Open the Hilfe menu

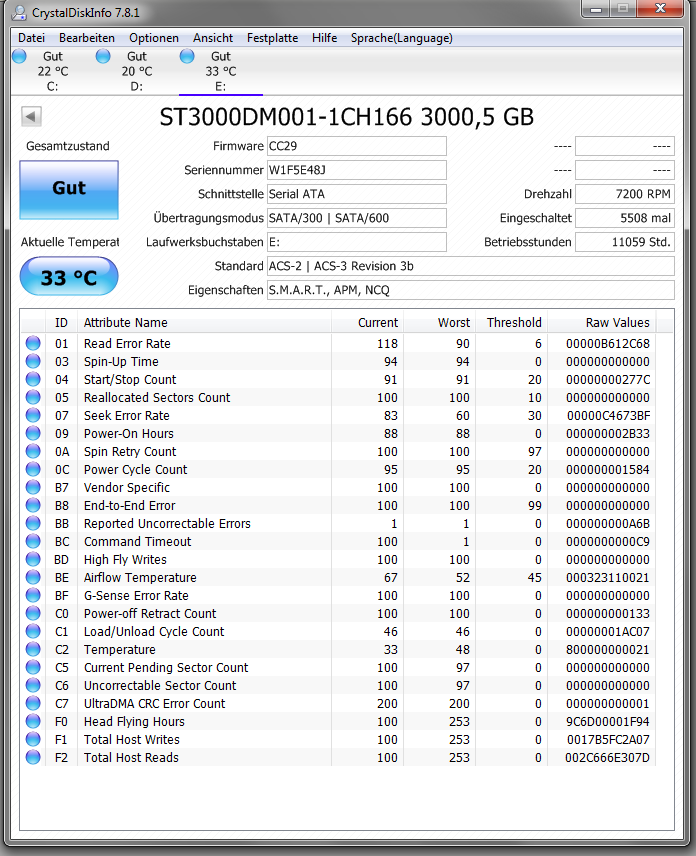(324, 38)
